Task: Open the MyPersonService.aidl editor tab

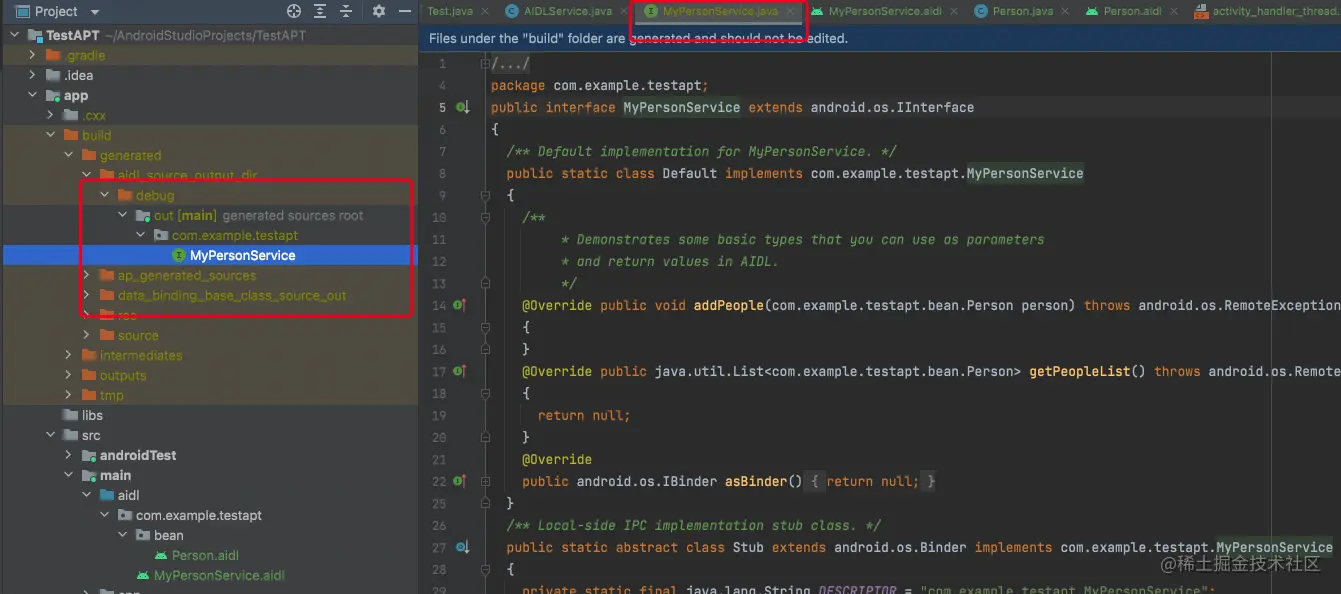Action: pos(885,11)
